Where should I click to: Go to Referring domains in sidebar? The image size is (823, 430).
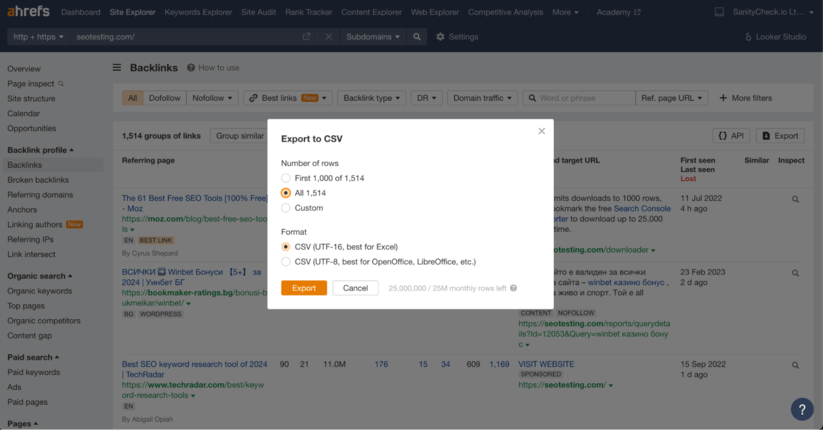40,195
